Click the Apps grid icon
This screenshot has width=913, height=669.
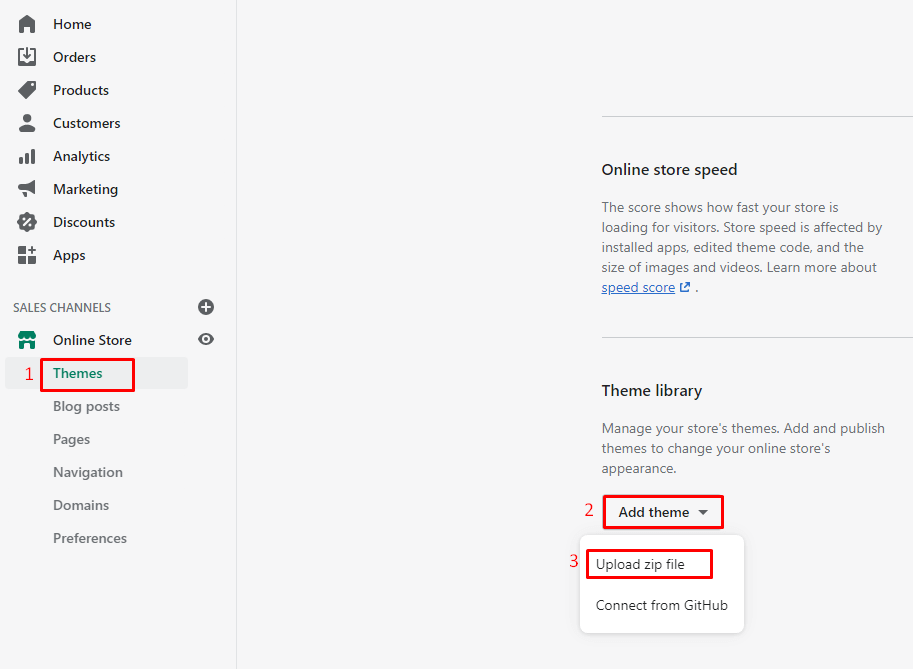click(27, 255)
